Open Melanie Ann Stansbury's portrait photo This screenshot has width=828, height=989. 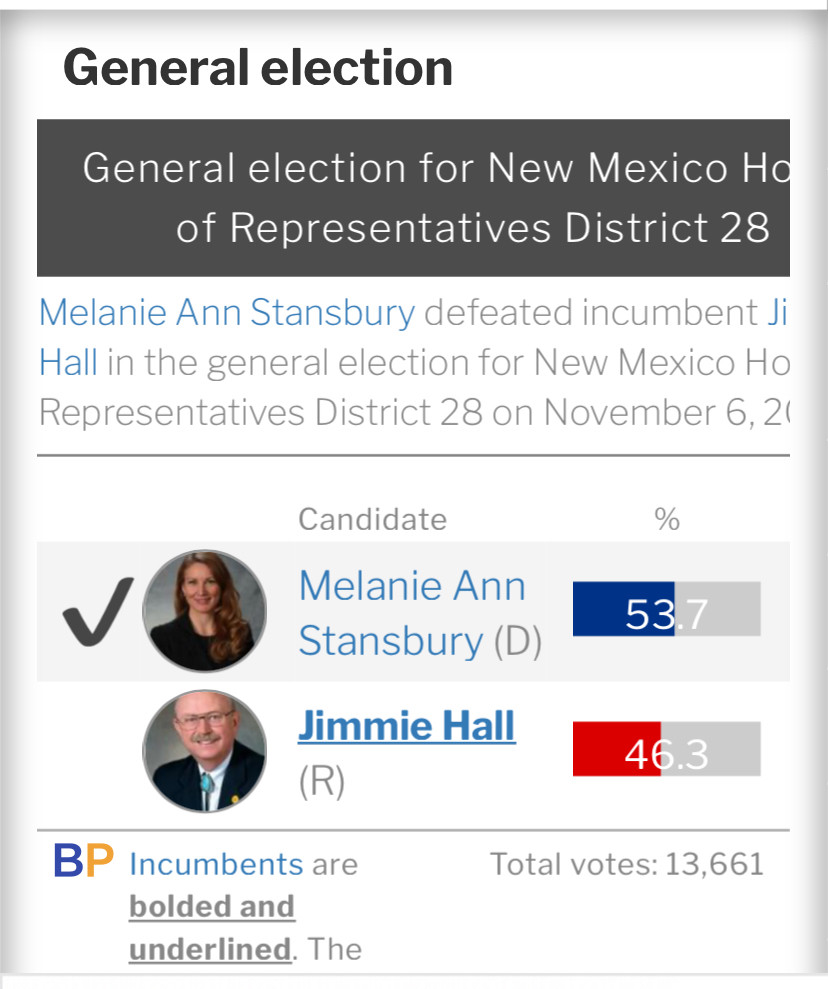coord(204,611)
